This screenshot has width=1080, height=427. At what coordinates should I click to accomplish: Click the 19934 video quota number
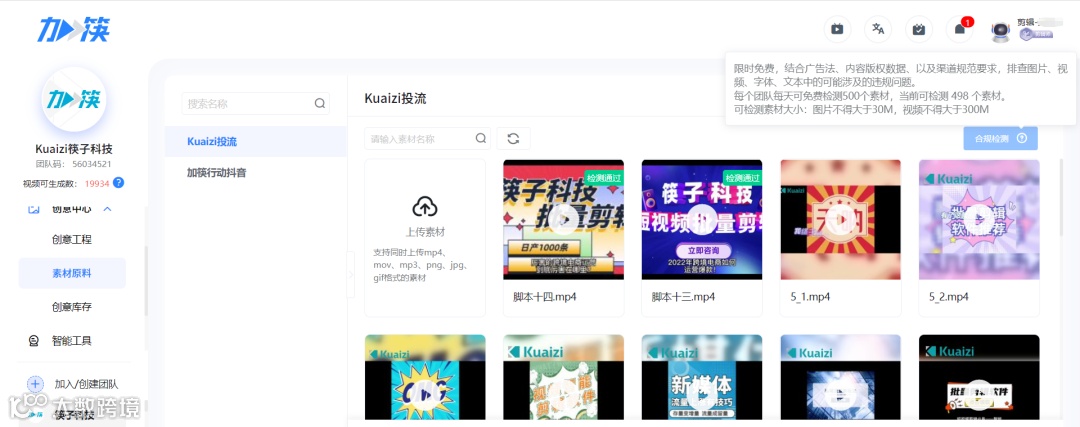pyautogui.click(x=97, y=183)
